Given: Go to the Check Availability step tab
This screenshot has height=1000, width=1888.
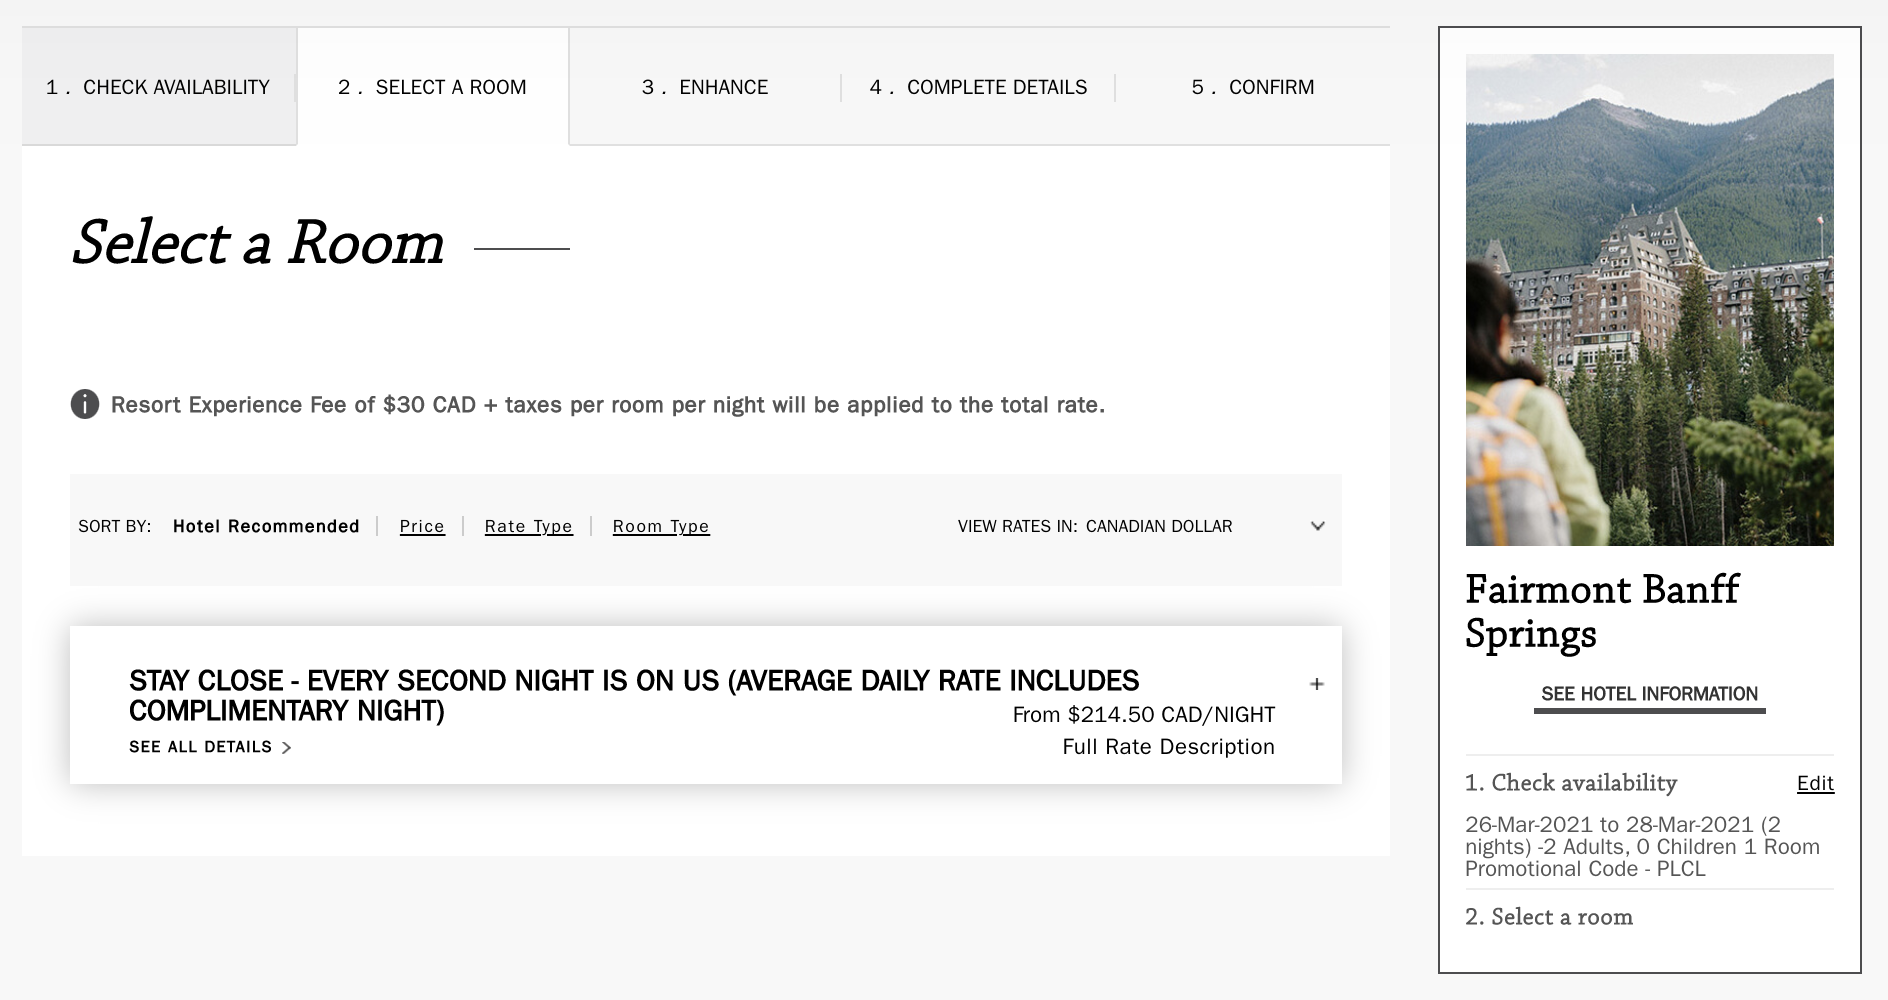Looking at the screenshot, I should pos(158,87).
